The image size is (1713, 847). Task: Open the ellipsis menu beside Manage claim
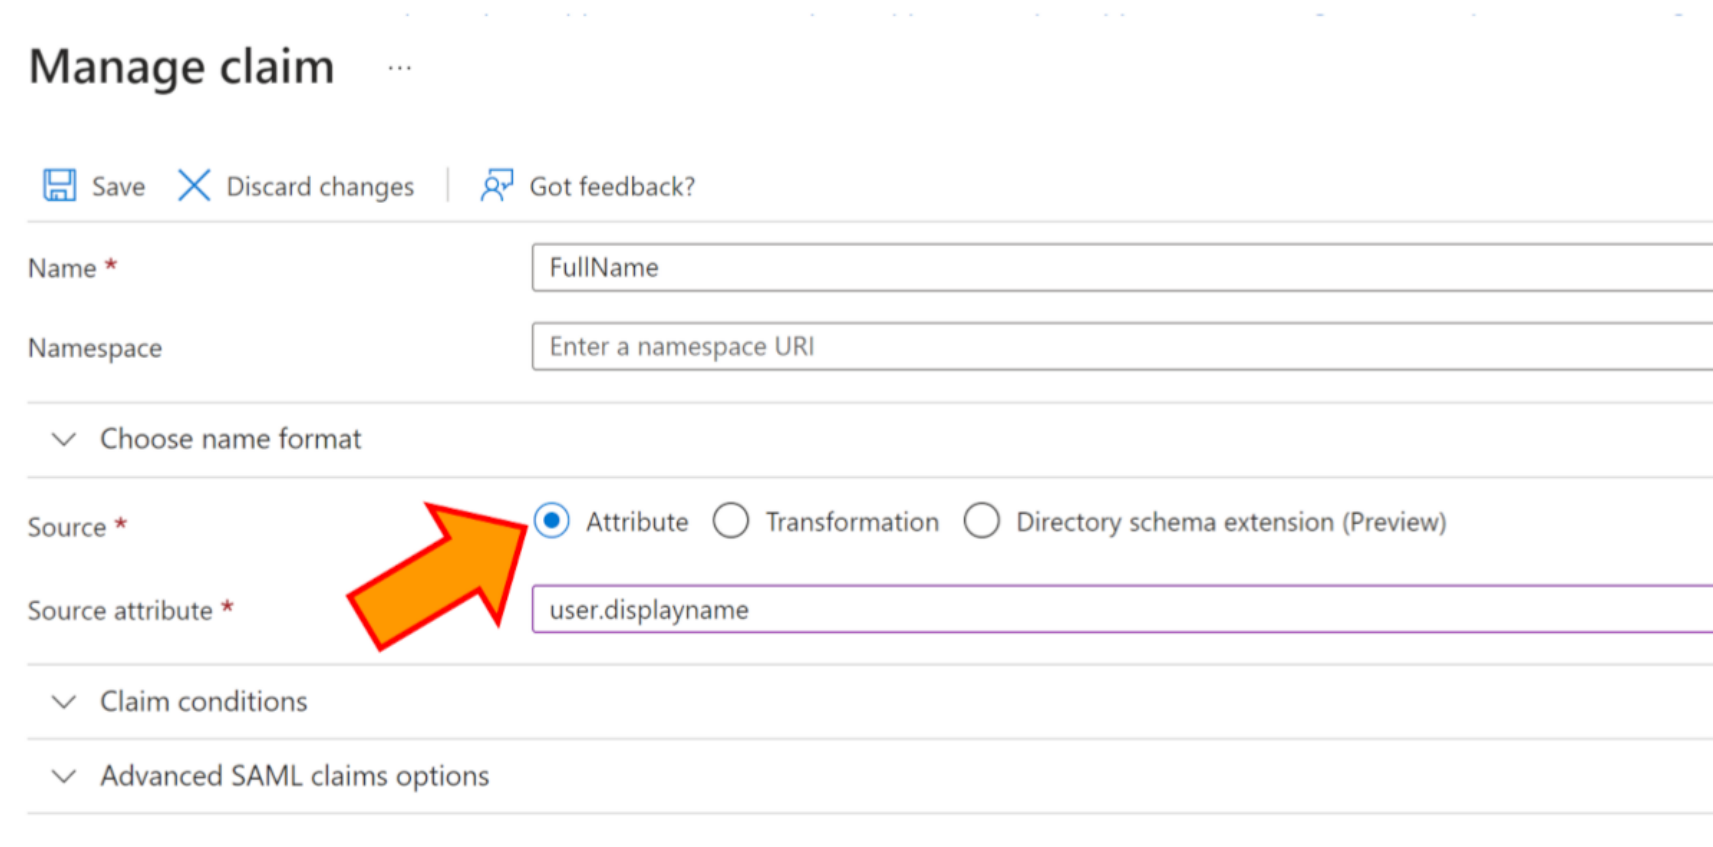400,68
